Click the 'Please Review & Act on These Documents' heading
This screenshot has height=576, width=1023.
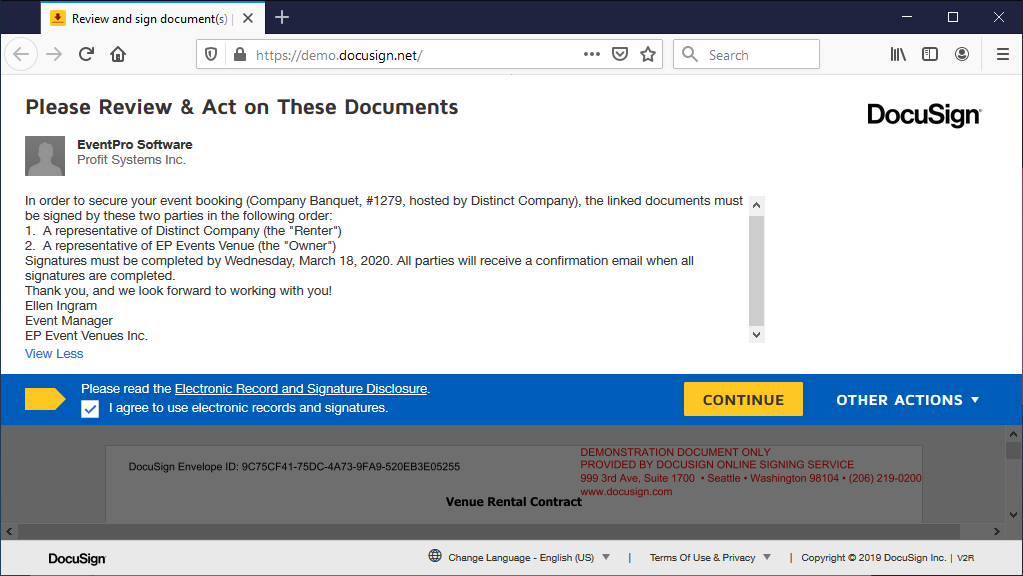point(242,107)
